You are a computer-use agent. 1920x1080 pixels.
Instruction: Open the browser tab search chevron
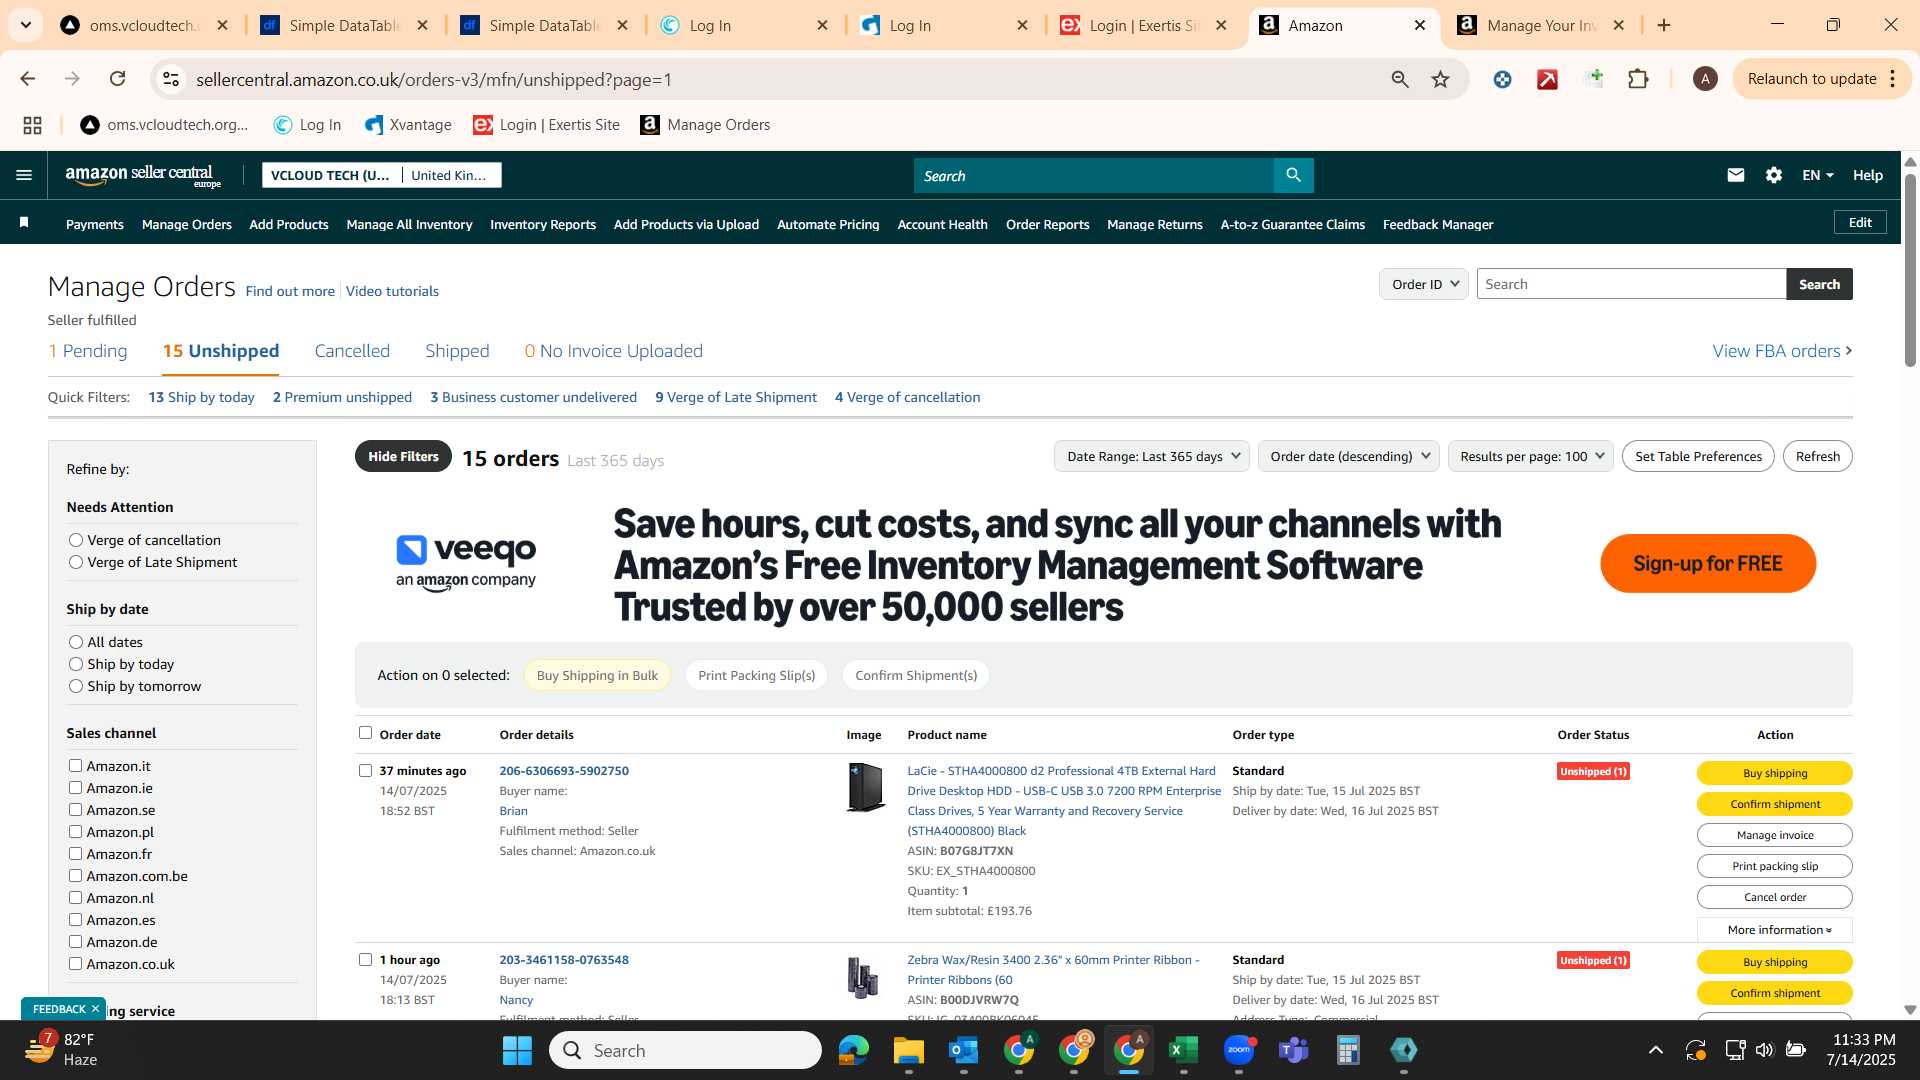[x=25, y=25]
